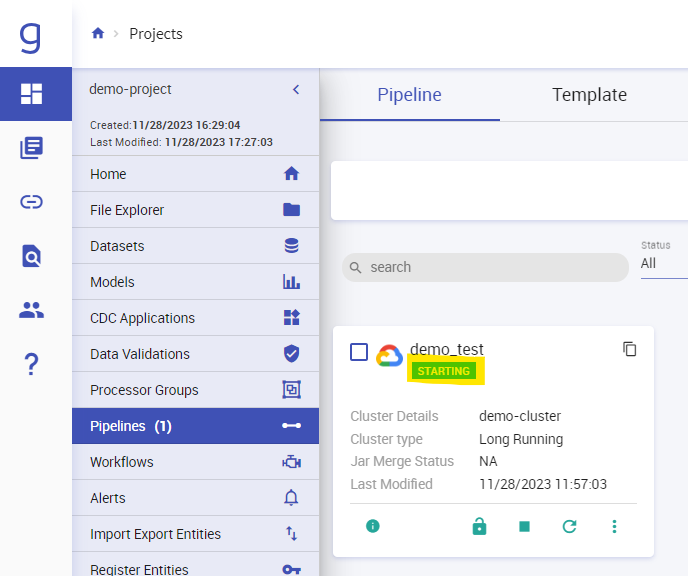Screen dimensions: 688x576
Task: Select the Pipeline tab
Action: pyautogui.click(x=409, y=95)
